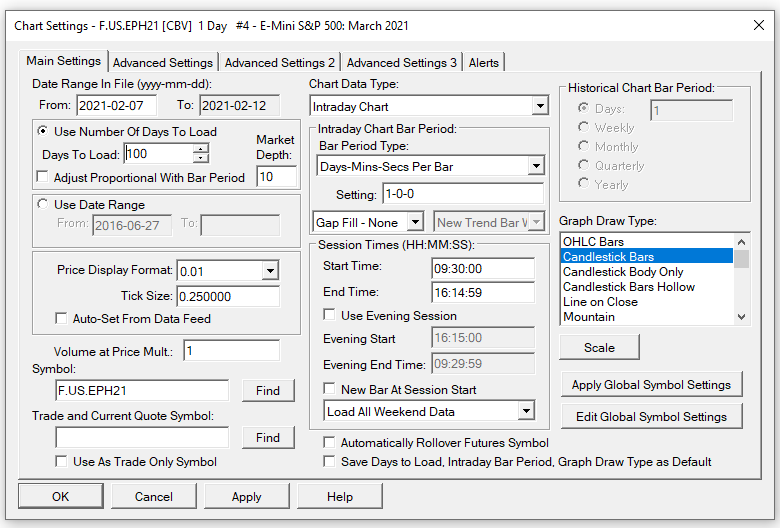
Task: Open the Price Display Format dropdown
Action: 270,271
